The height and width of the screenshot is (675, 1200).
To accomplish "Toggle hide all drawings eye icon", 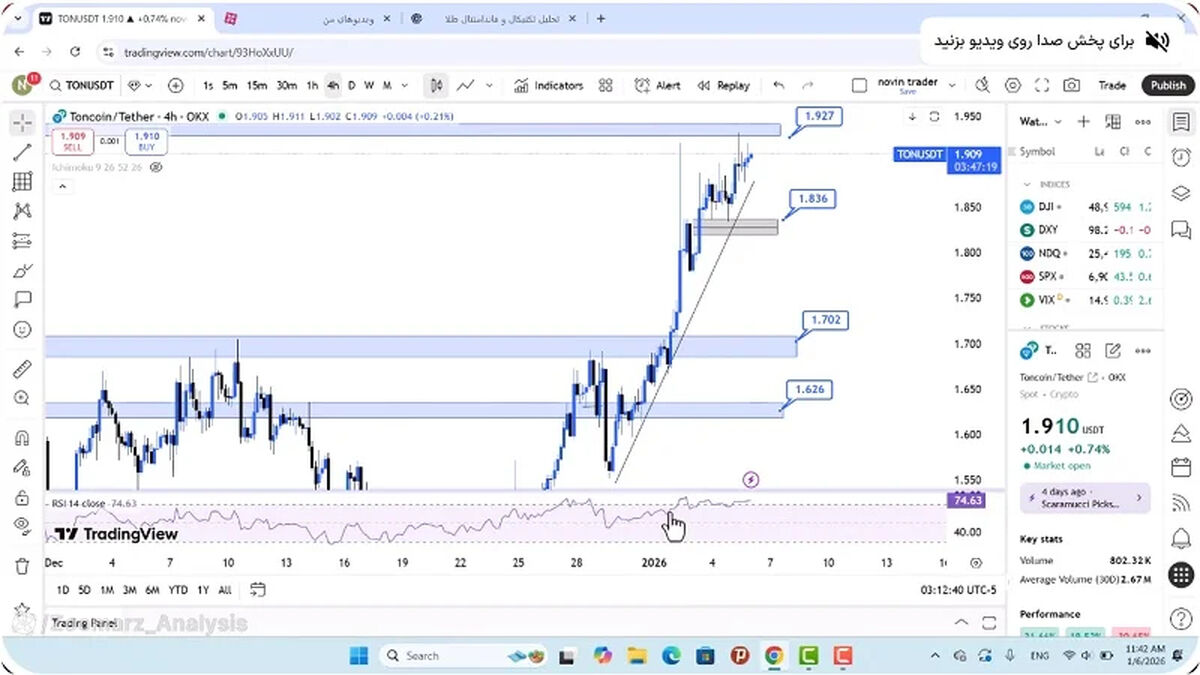I will pyautogui.click(x=22, y=526).
